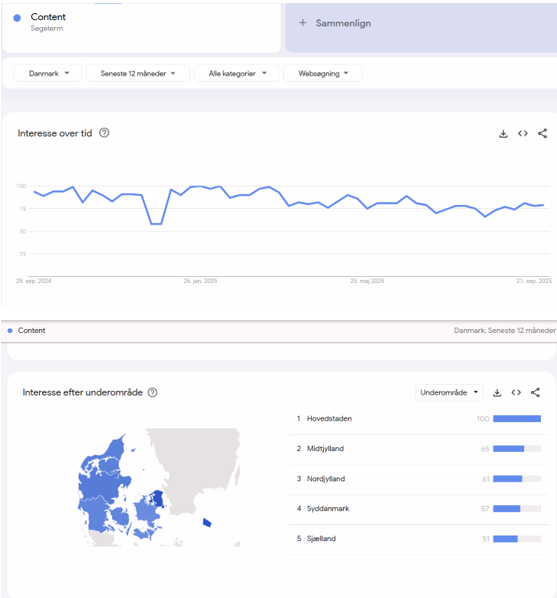Viewport: 557px width, 598px height.
Task: Click the Content label in sticky header
Action: [x=31, y=330]
